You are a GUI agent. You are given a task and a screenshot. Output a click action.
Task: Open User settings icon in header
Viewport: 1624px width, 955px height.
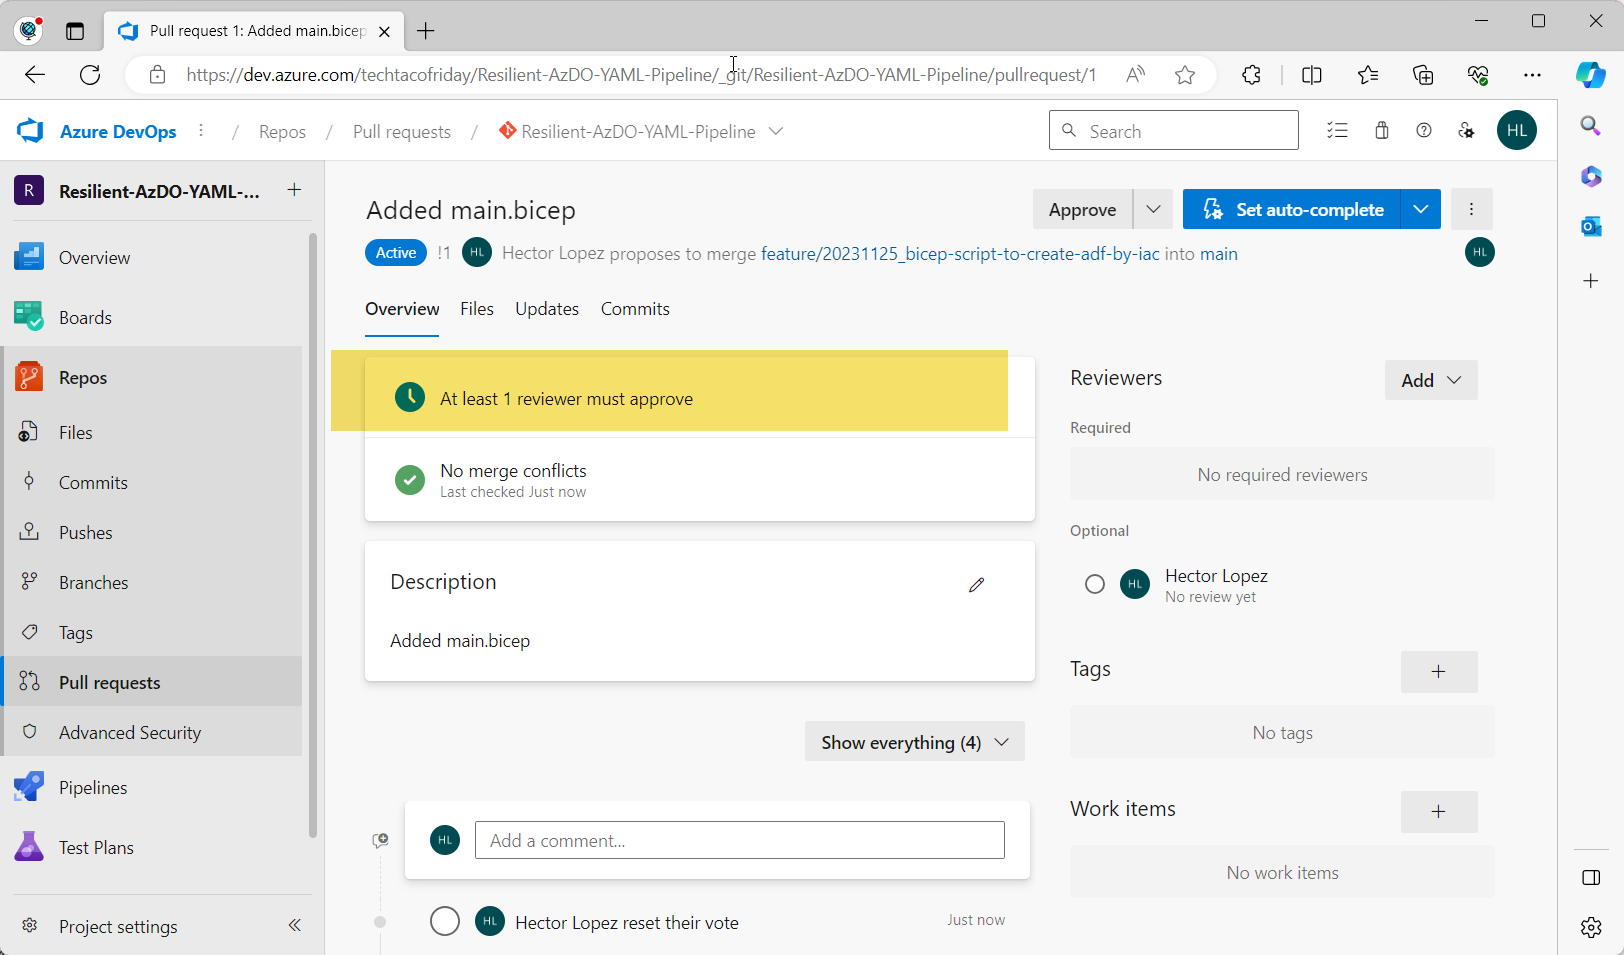click(x=1466, y=130)
